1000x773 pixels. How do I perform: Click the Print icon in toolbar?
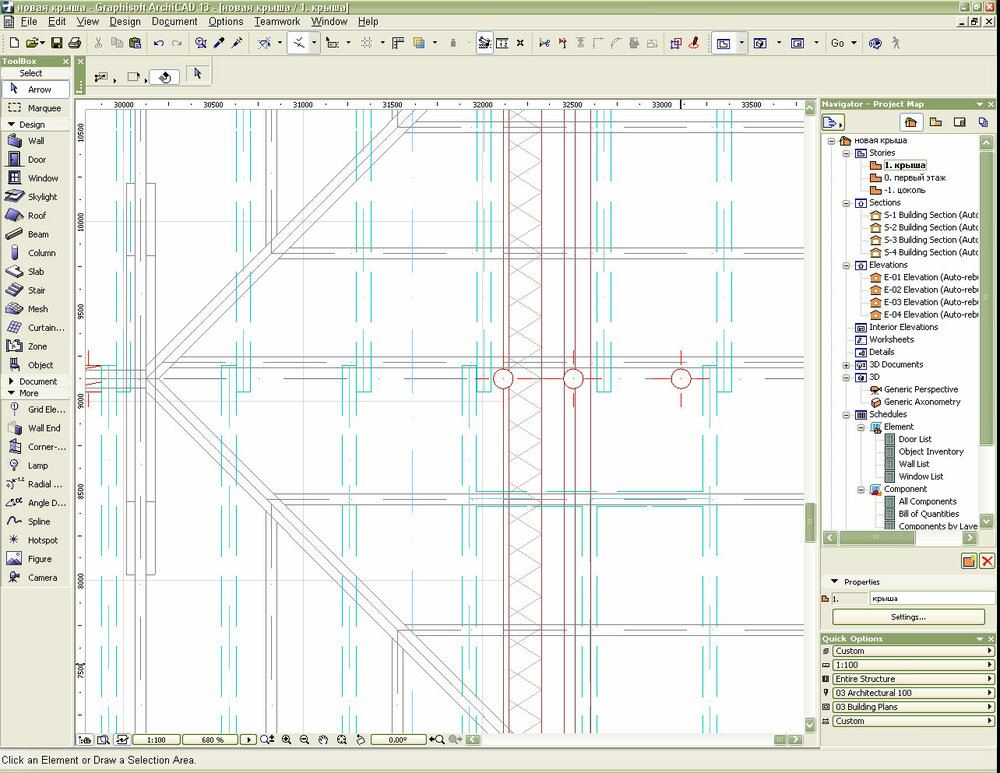click(x=74, y=43)
